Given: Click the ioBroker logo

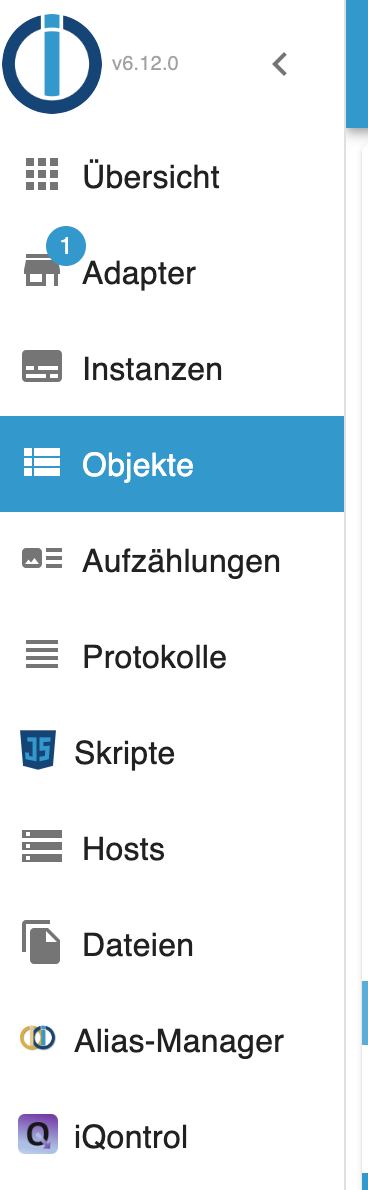Looking at the screenshot, I should (52, 64).
